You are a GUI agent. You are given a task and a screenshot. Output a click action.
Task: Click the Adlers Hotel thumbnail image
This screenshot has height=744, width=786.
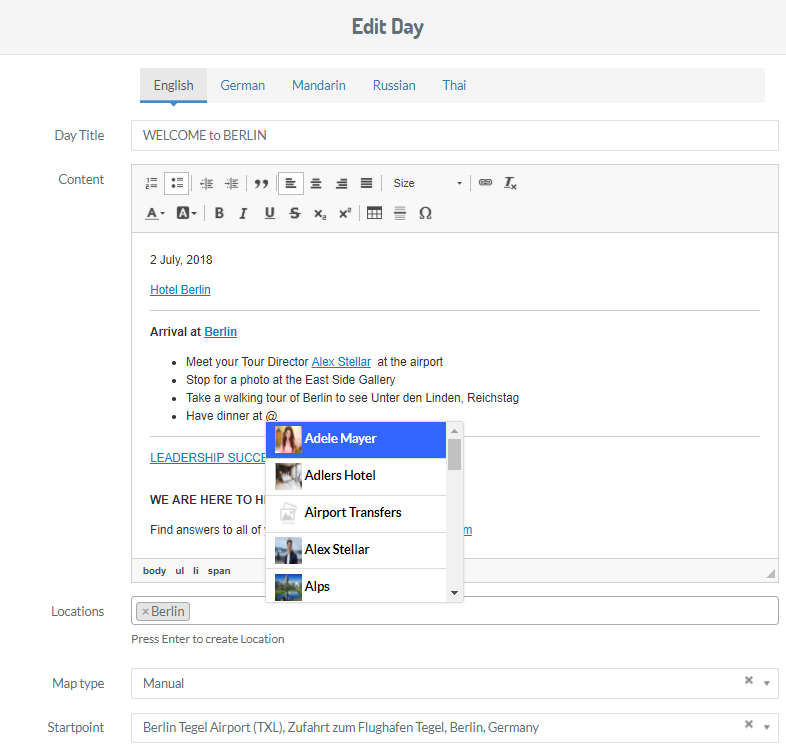pyautogui.click(x=288, y=476)
